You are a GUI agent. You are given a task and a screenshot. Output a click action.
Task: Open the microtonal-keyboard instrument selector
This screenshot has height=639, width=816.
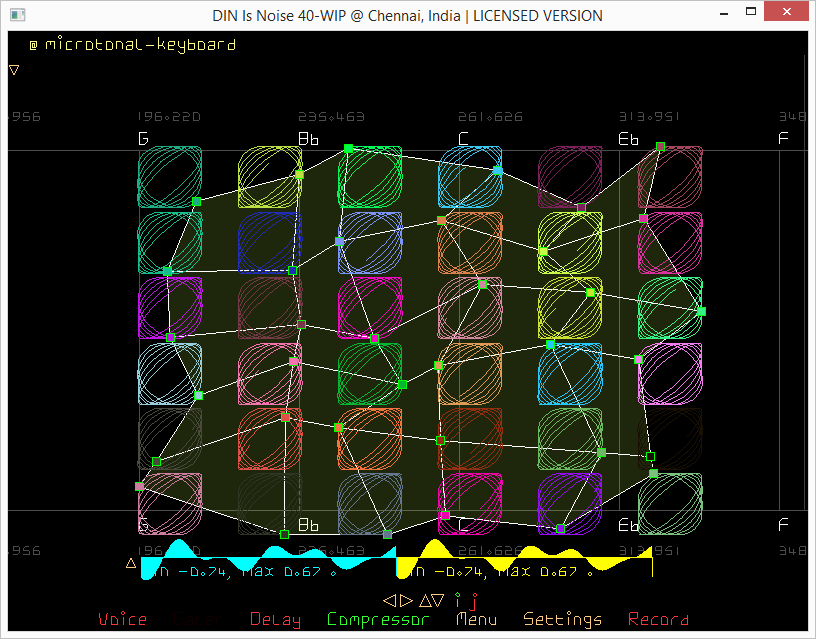[140, 45]
